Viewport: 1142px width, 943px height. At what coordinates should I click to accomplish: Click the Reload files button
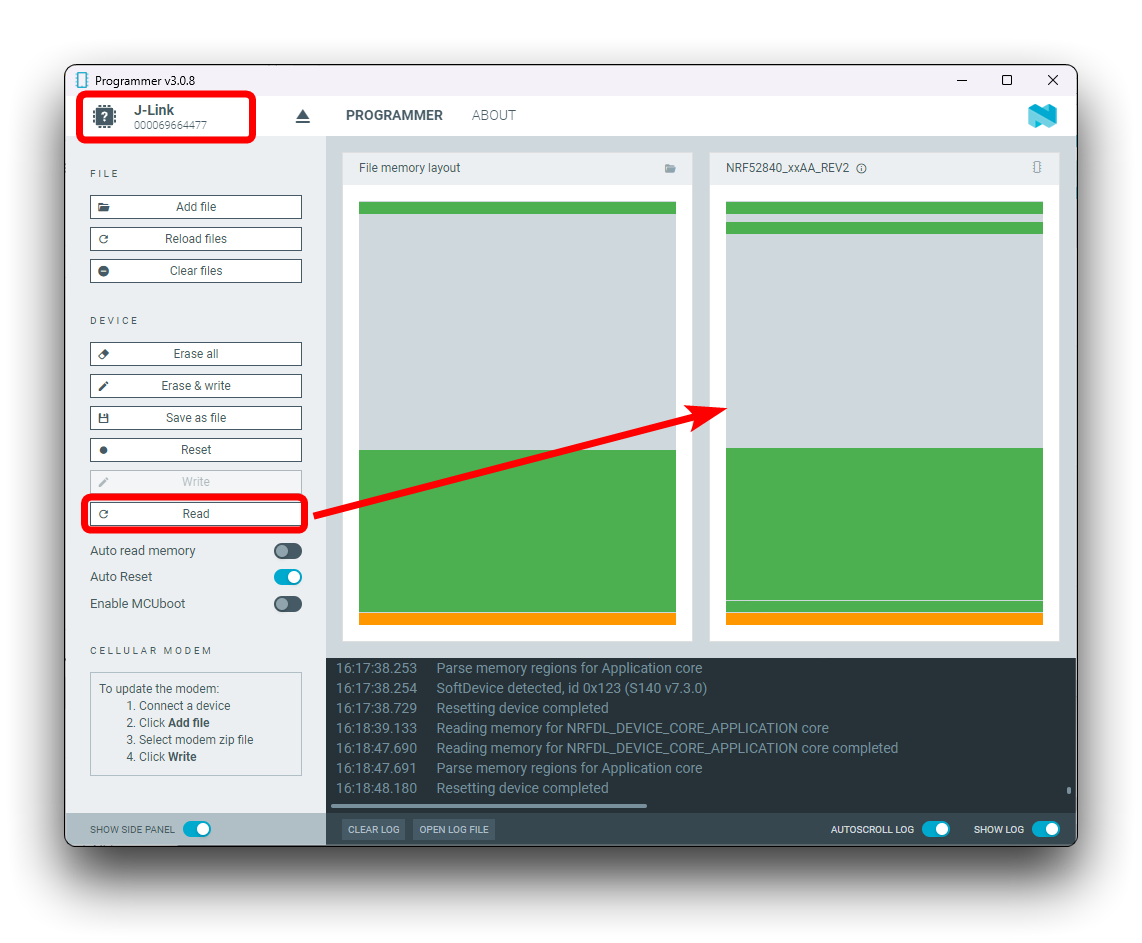pyautogui.click(x=196, y=239)
